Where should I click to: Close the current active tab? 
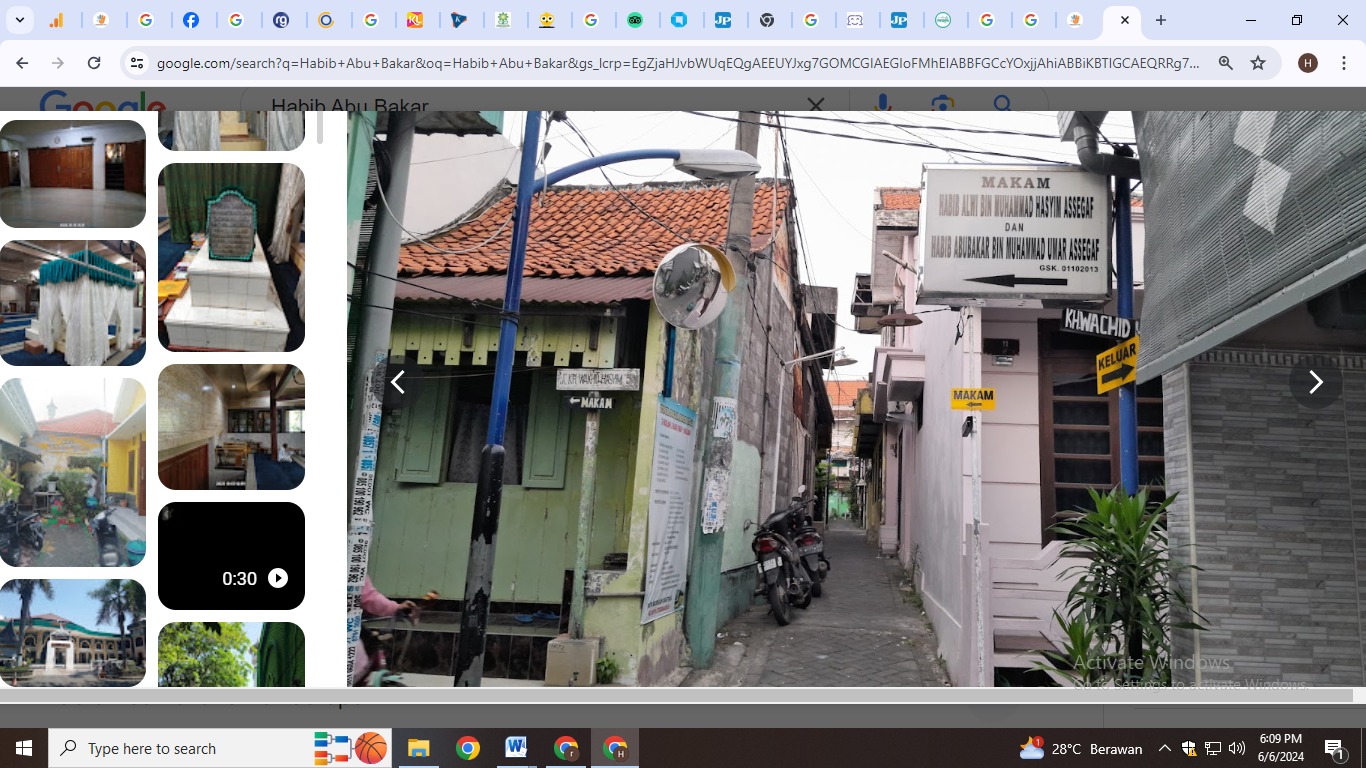[x=1124, y=20]
